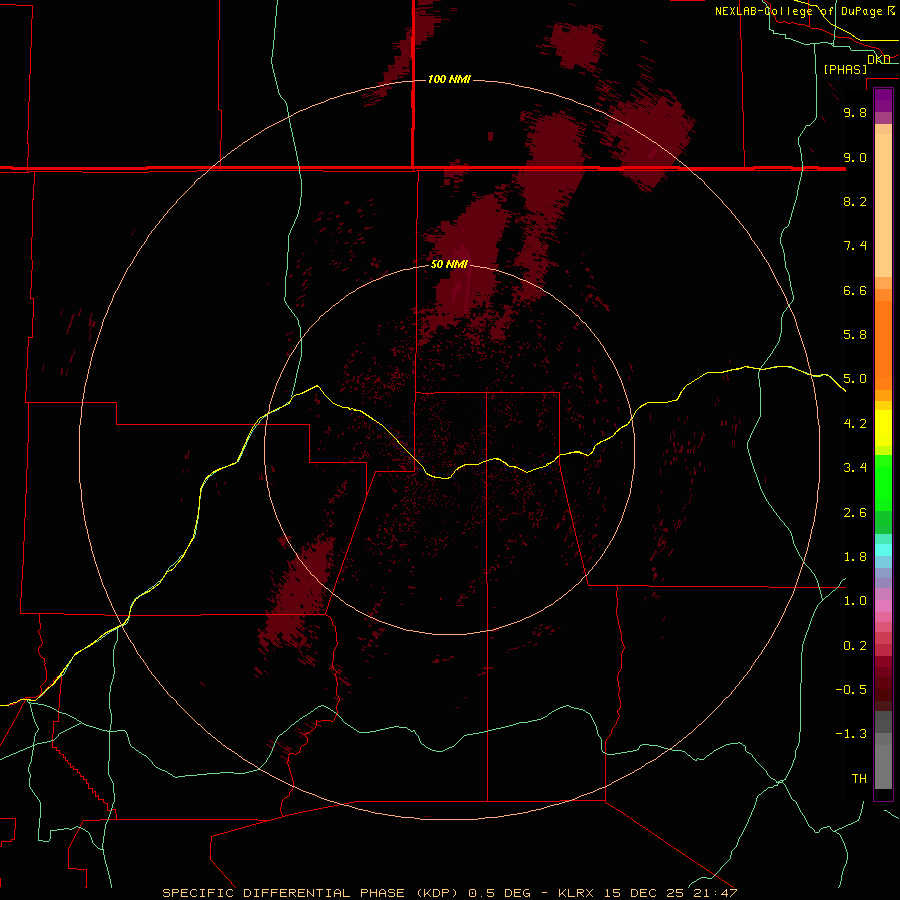Click the 8.2 value on the scale
The image size is (900, 900).
coord(855,201)
